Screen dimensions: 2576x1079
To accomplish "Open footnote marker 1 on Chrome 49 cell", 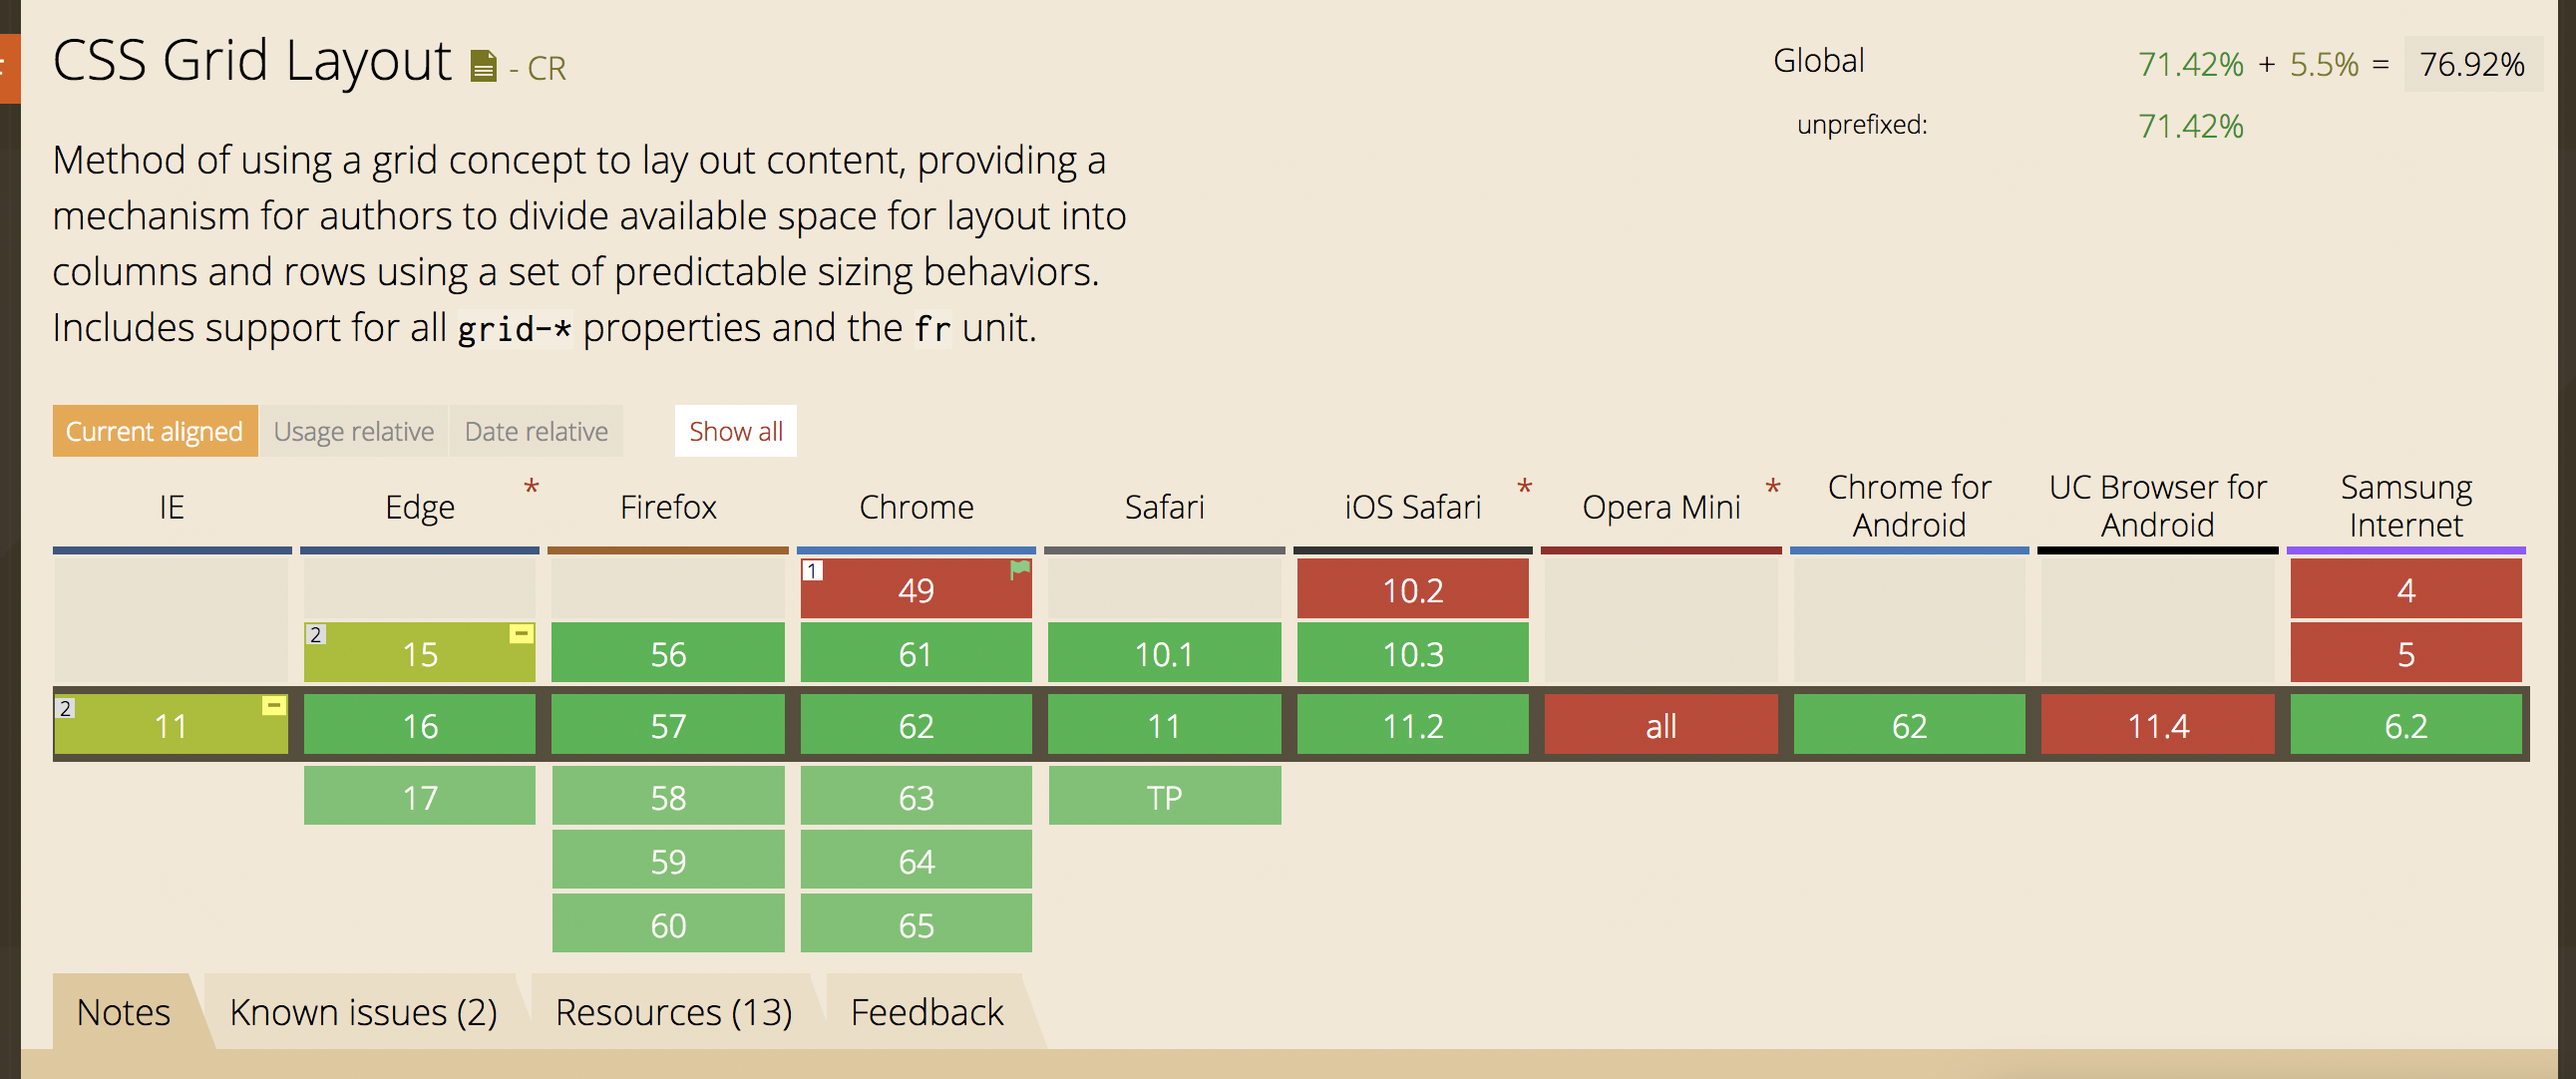I will [812, 570].
